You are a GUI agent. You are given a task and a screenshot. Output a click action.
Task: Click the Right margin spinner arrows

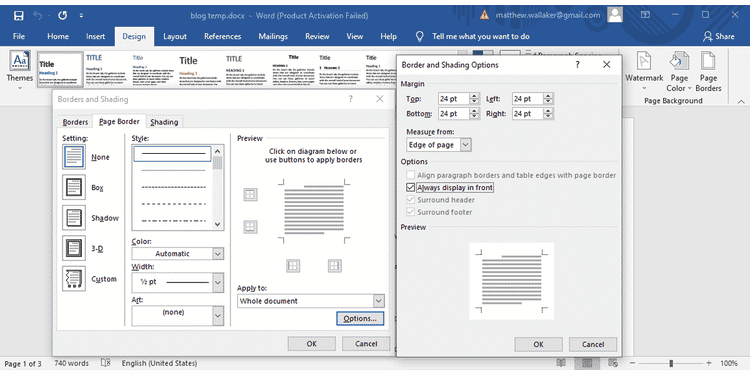click(548, 113)
